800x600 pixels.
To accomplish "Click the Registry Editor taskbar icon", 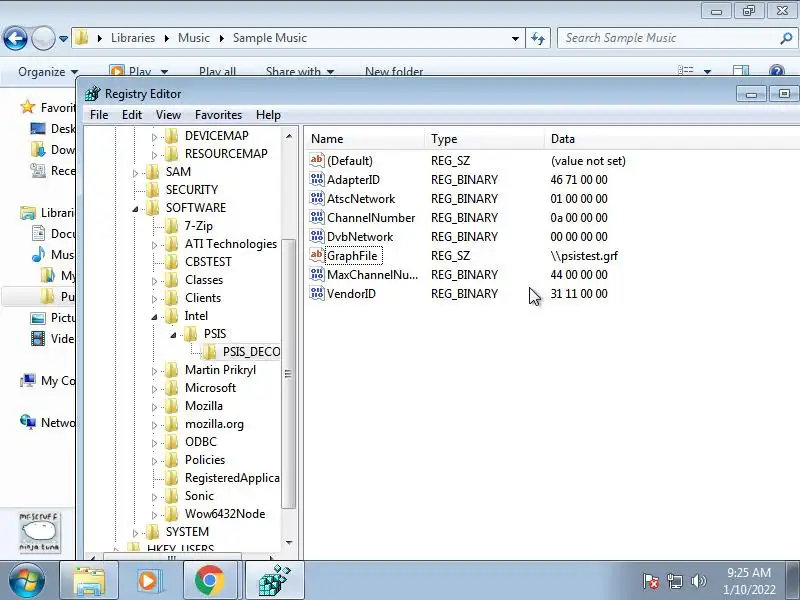I will pos(274,581).
